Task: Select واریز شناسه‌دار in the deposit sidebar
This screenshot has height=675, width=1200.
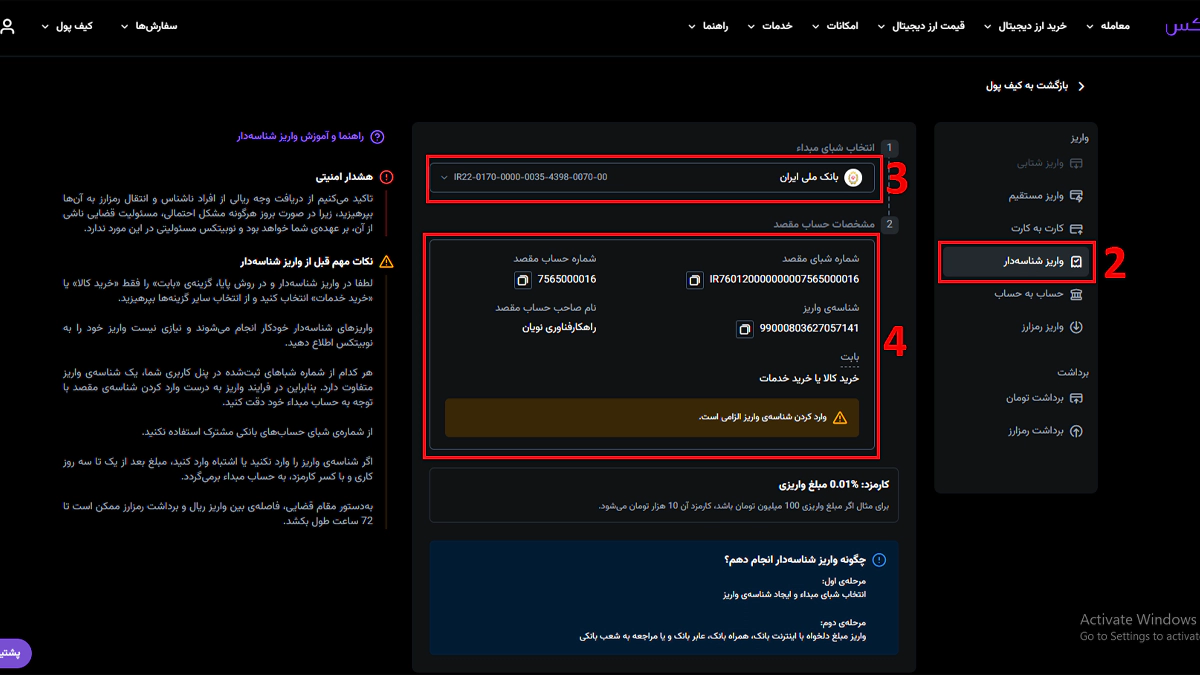Action: (x=1018, y=262)
